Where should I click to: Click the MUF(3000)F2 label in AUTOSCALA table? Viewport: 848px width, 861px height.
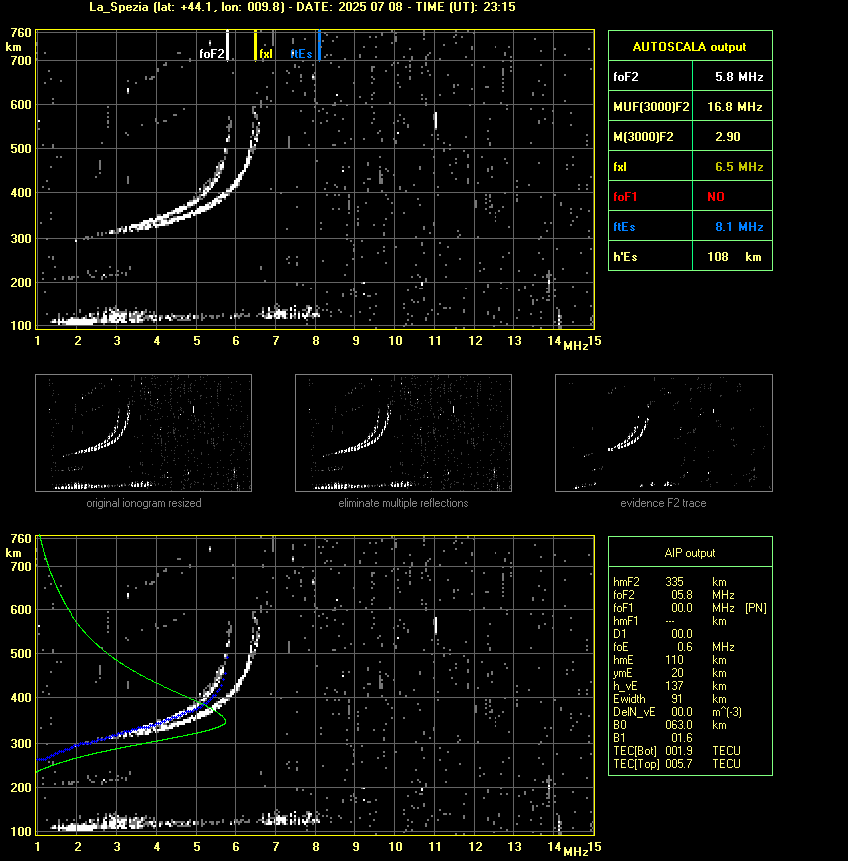coord(651,107)
